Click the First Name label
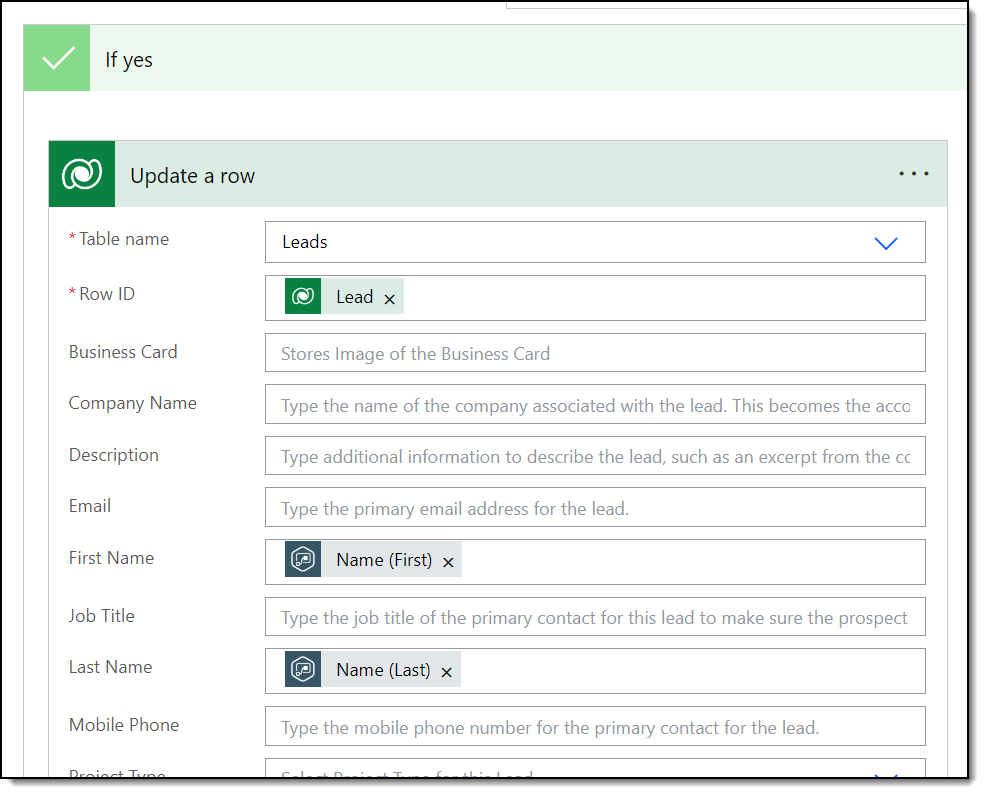 point(111,558)
